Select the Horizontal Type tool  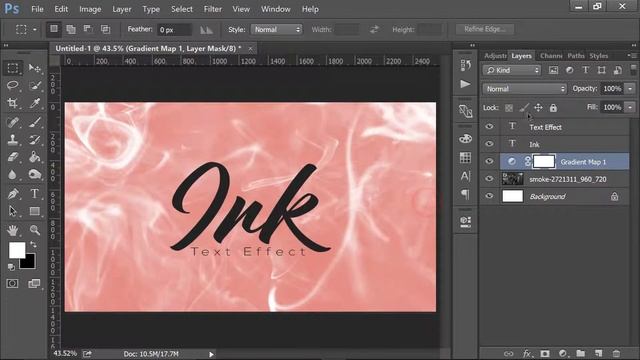(x=35, y=193)
